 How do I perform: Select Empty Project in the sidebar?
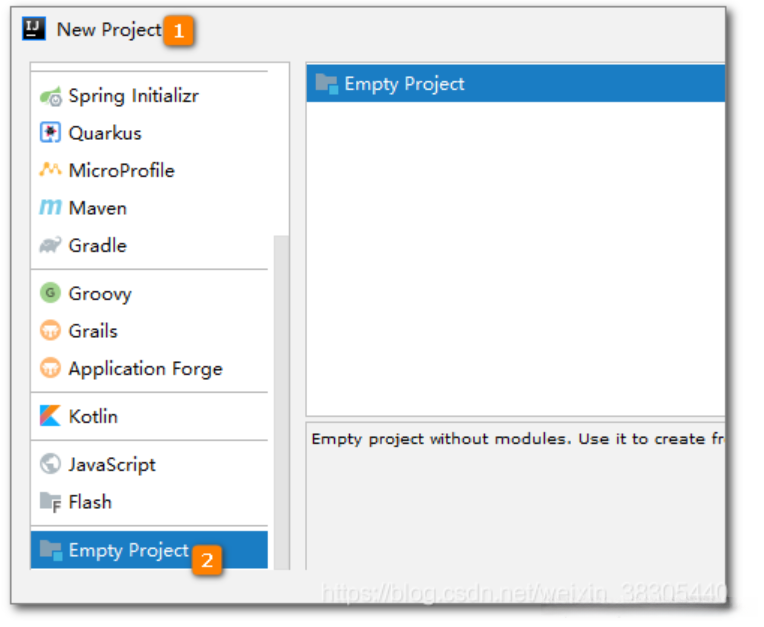(128, 550)
